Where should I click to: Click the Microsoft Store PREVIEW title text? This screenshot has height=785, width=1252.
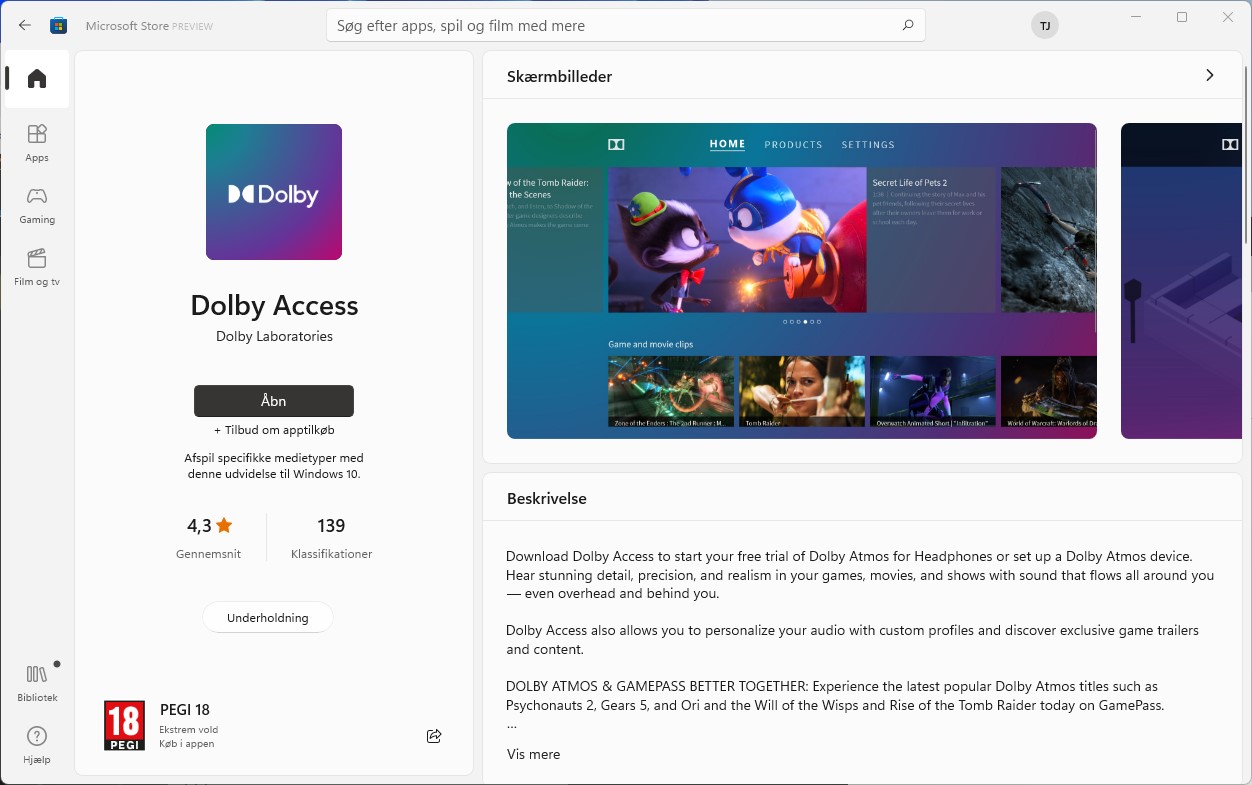149,26
